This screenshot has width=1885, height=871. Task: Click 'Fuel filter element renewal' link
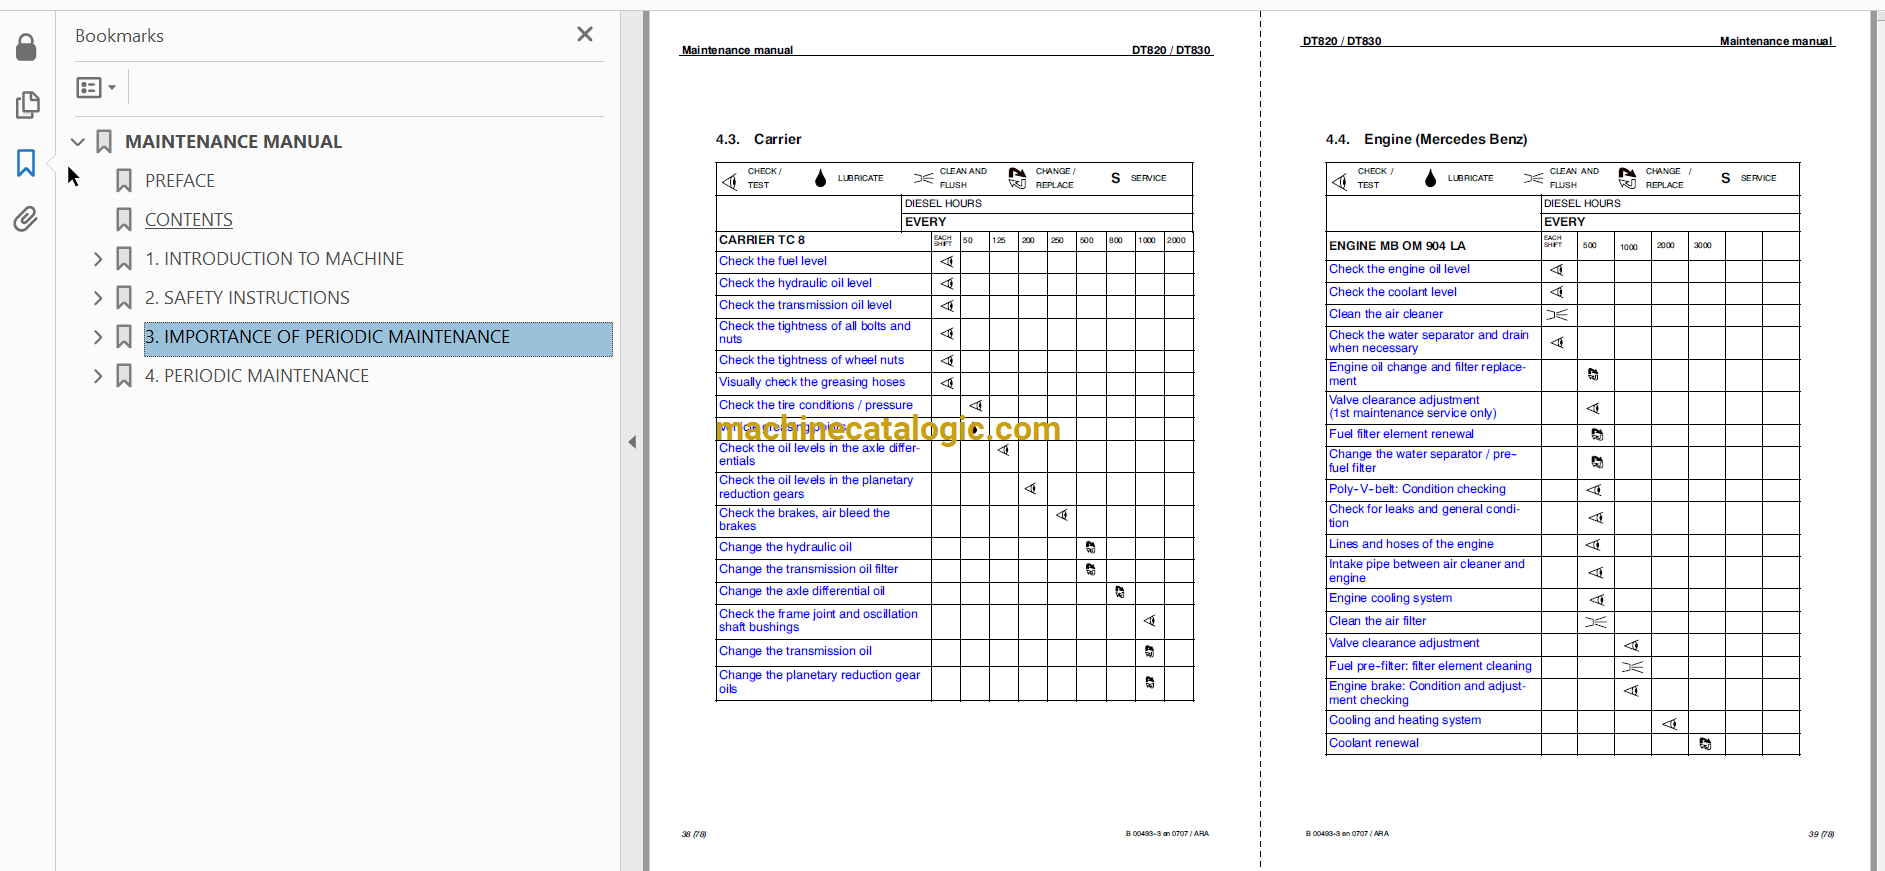1401,434
